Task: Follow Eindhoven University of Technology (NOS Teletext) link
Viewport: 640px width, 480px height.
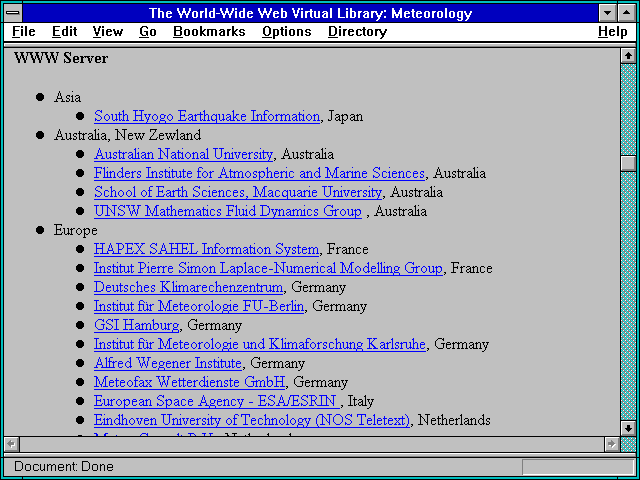Action: 252,420
